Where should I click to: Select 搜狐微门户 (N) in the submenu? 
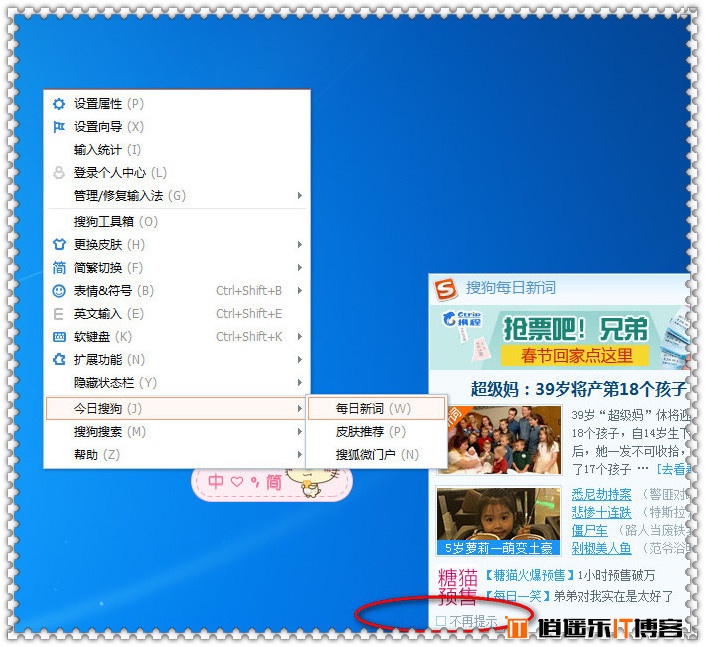[376, 455]
